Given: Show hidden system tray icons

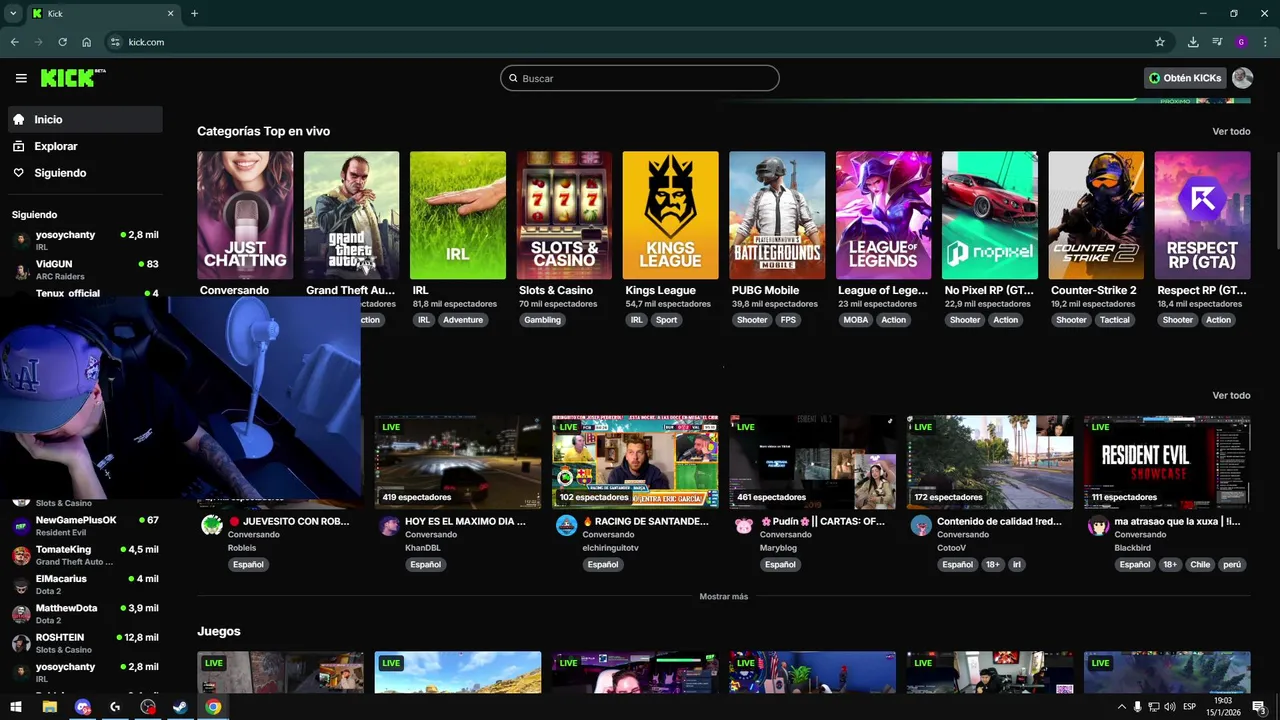Looking at the screenshot, I should coord(1121,707).
